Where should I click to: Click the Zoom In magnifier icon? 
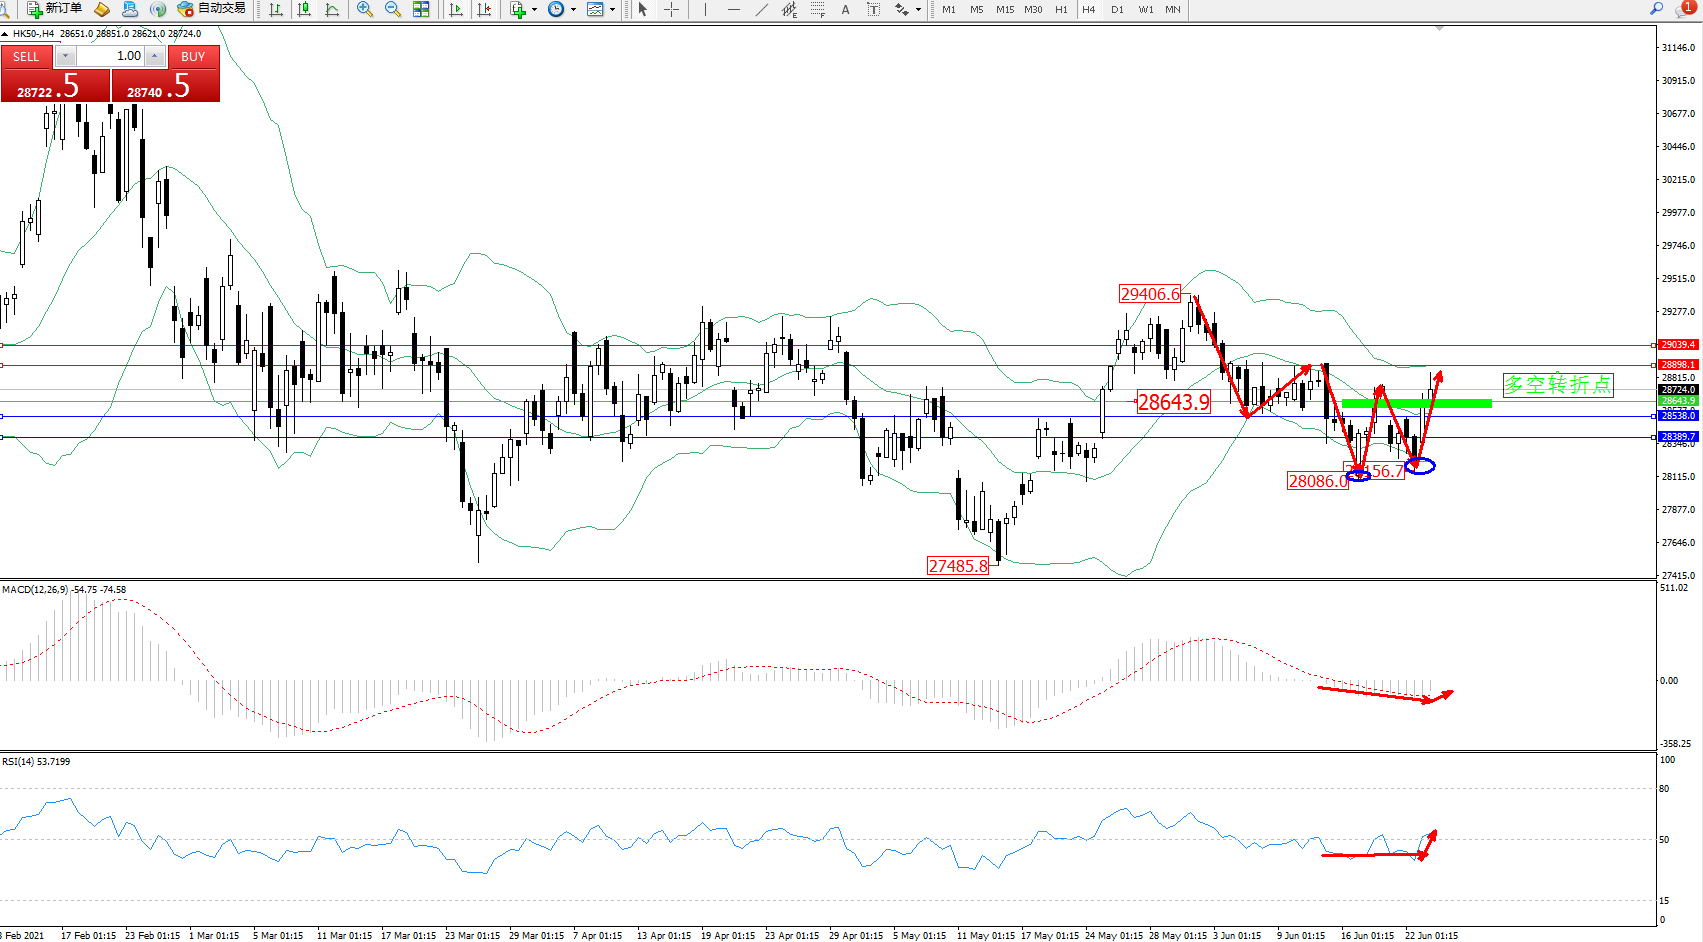(365, 9)
